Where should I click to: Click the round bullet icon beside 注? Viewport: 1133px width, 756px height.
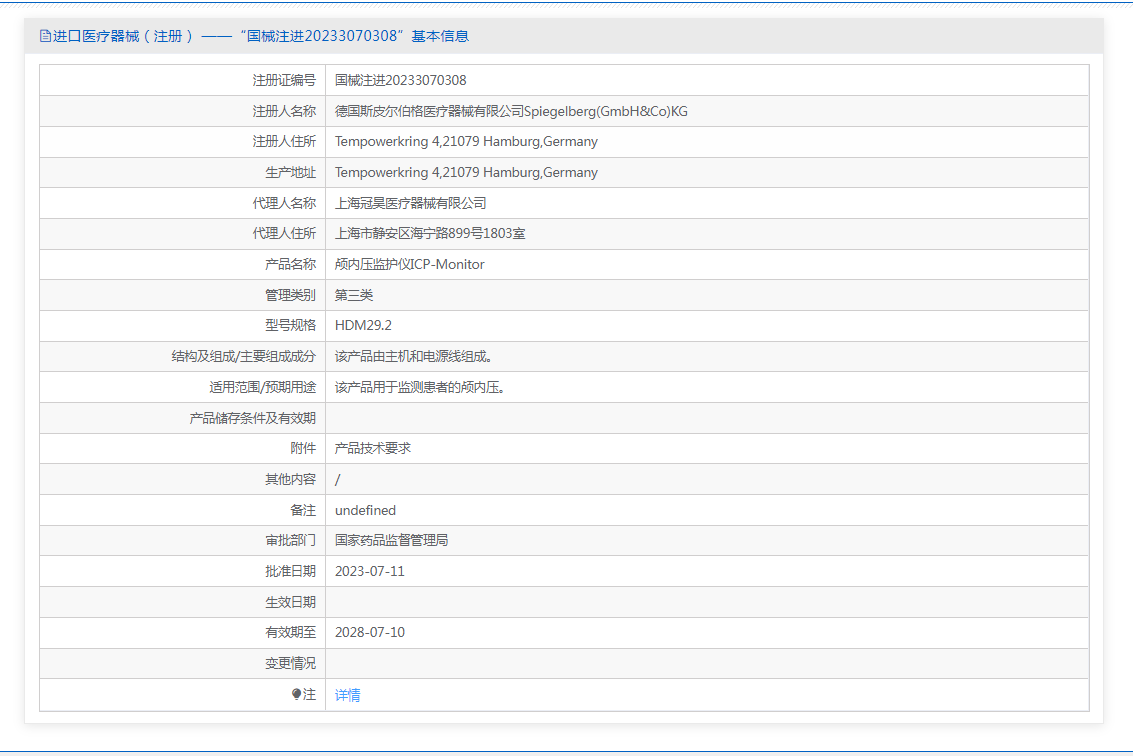pos(296,694)
